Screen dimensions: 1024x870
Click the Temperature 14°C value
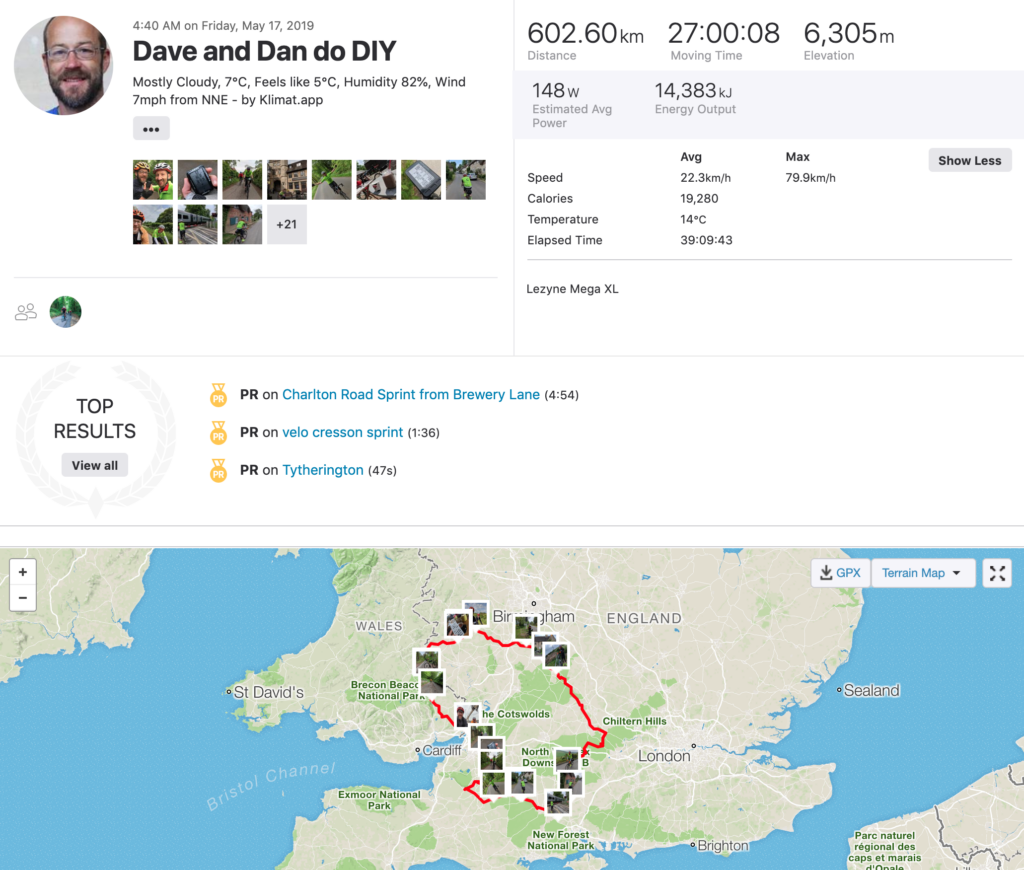point(693,219)
